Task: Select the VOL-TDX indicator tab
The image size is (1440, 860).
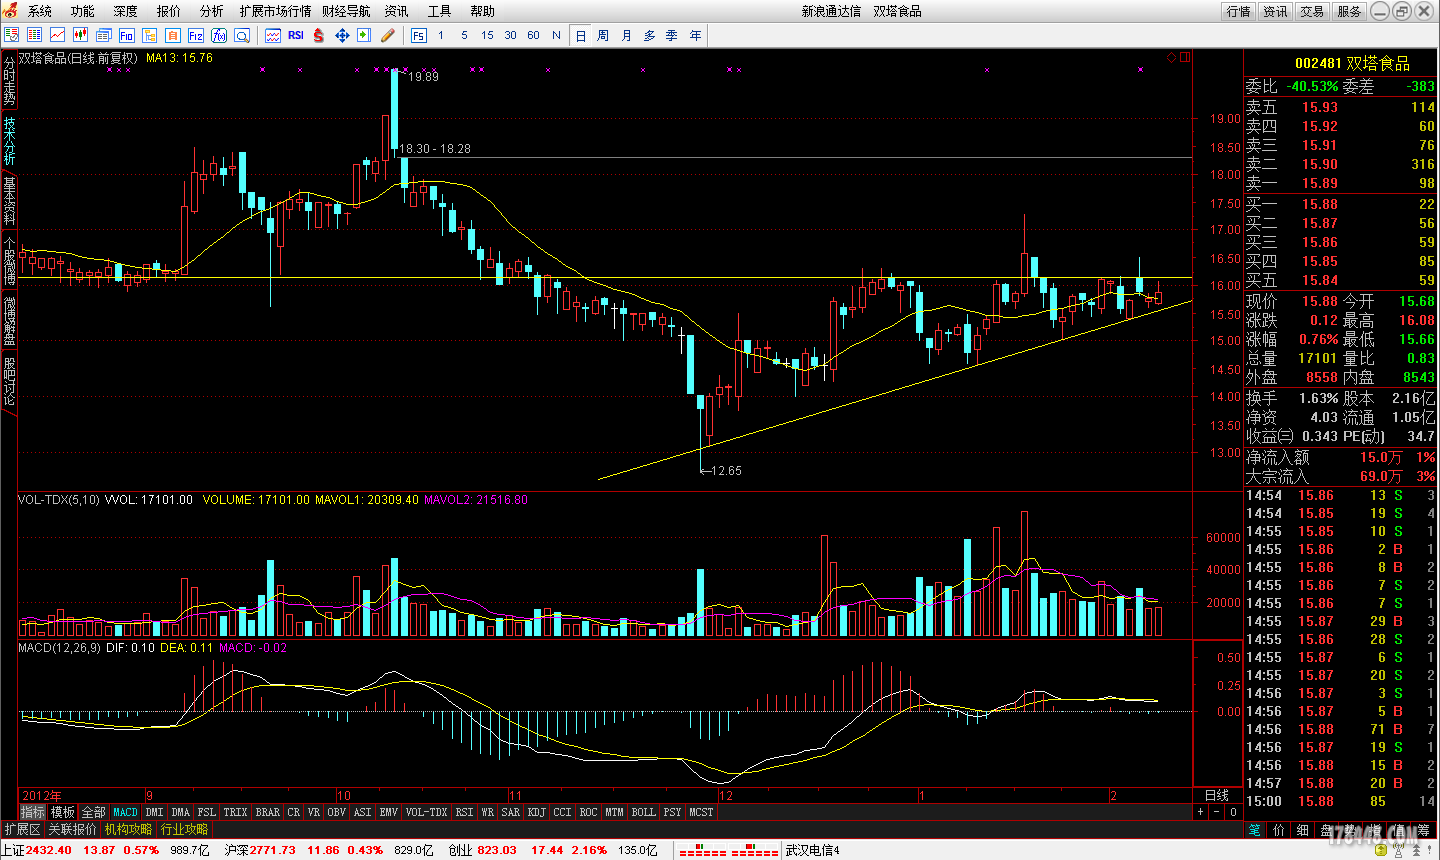Action: point(426,812)
